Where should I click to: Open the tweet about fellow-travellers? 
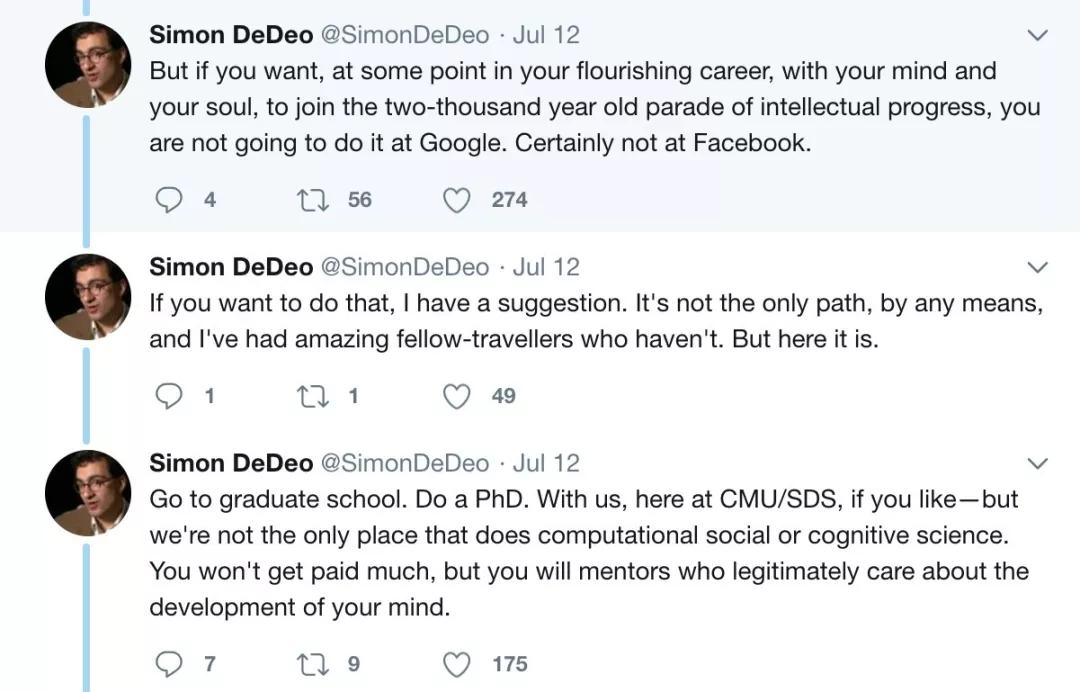tap(595, 320)
